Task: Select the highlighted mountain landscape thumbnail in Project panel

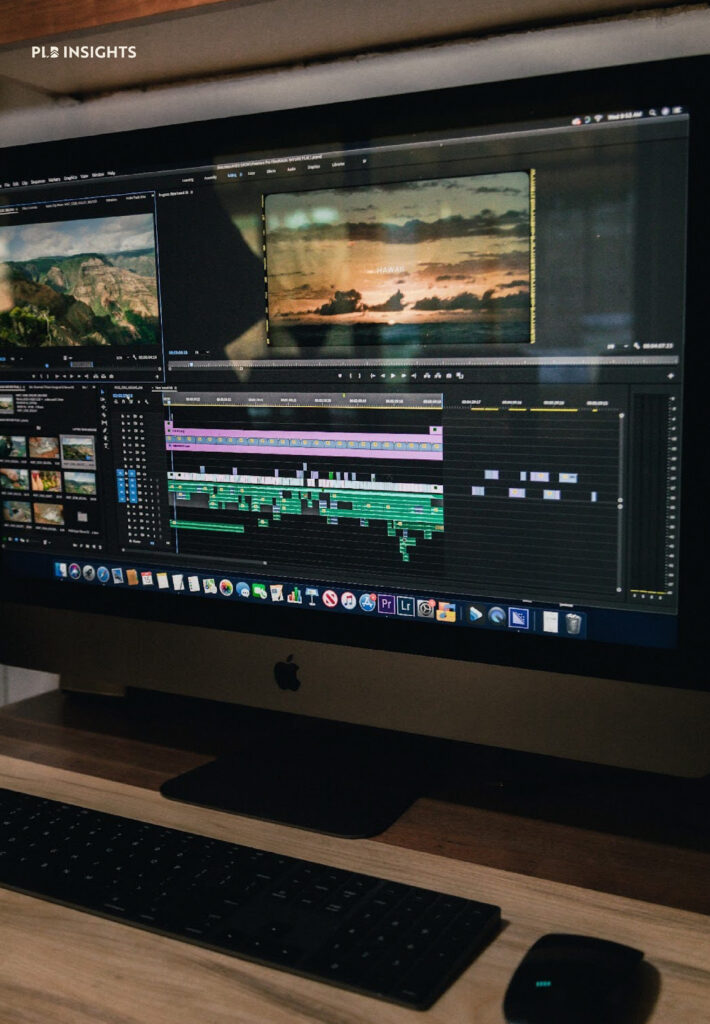Action: 78,450
